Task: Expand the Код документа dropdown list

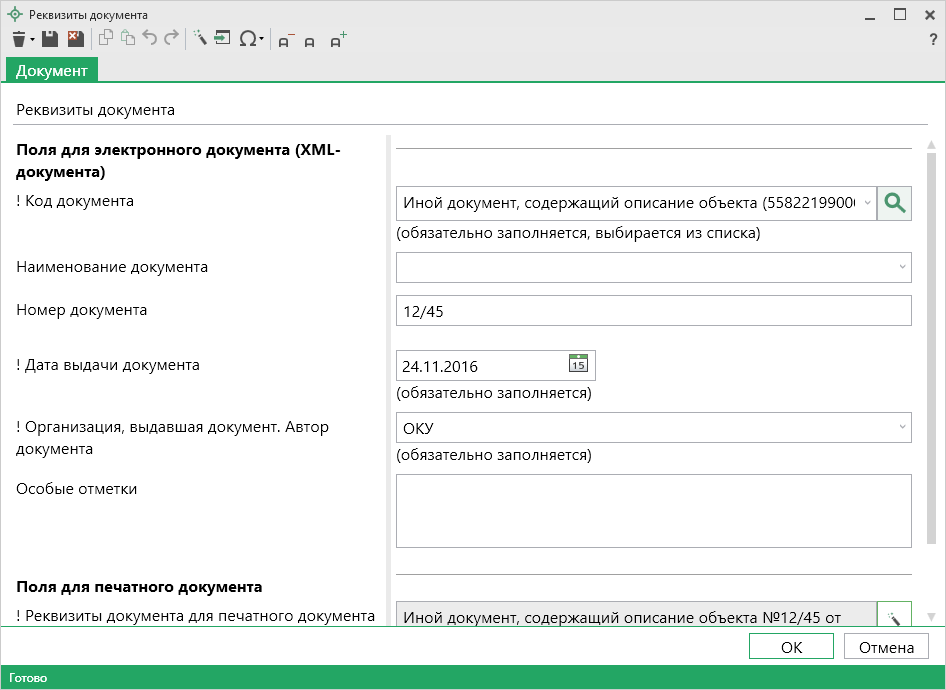Action: coord(866,203)
